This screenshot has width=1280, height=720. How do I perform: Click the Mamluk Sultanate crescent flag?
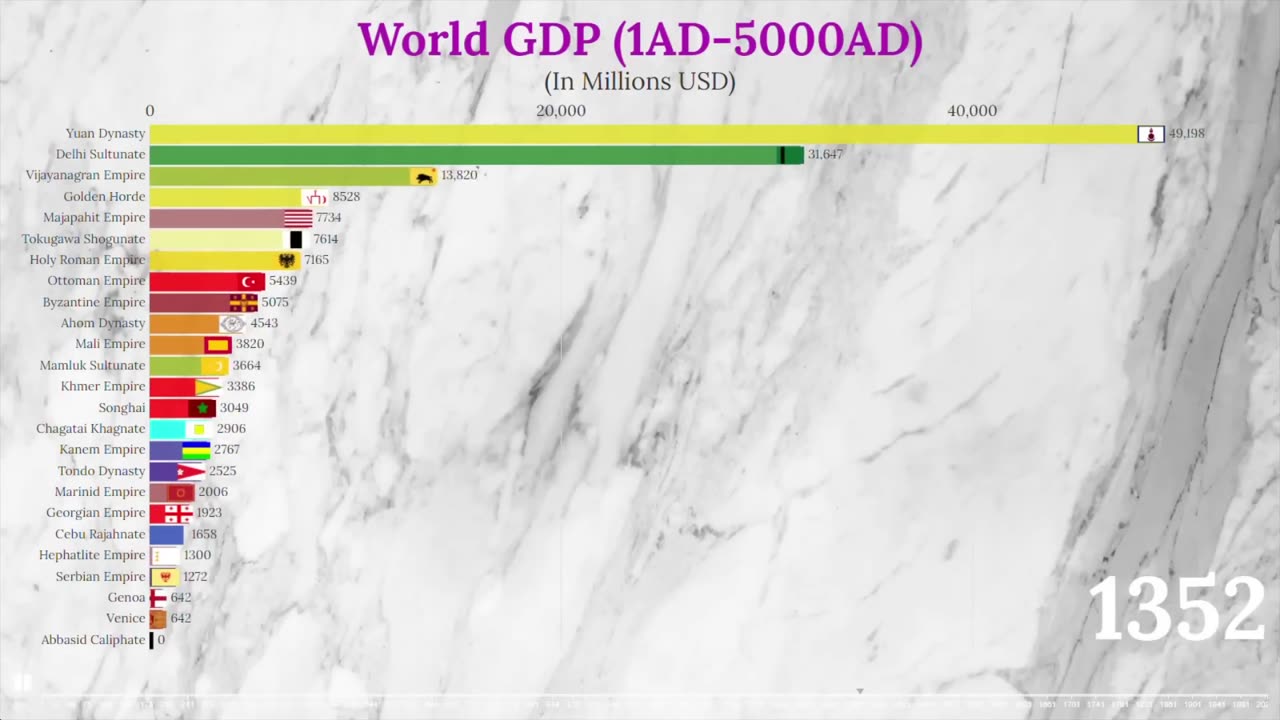click(215, 366)
